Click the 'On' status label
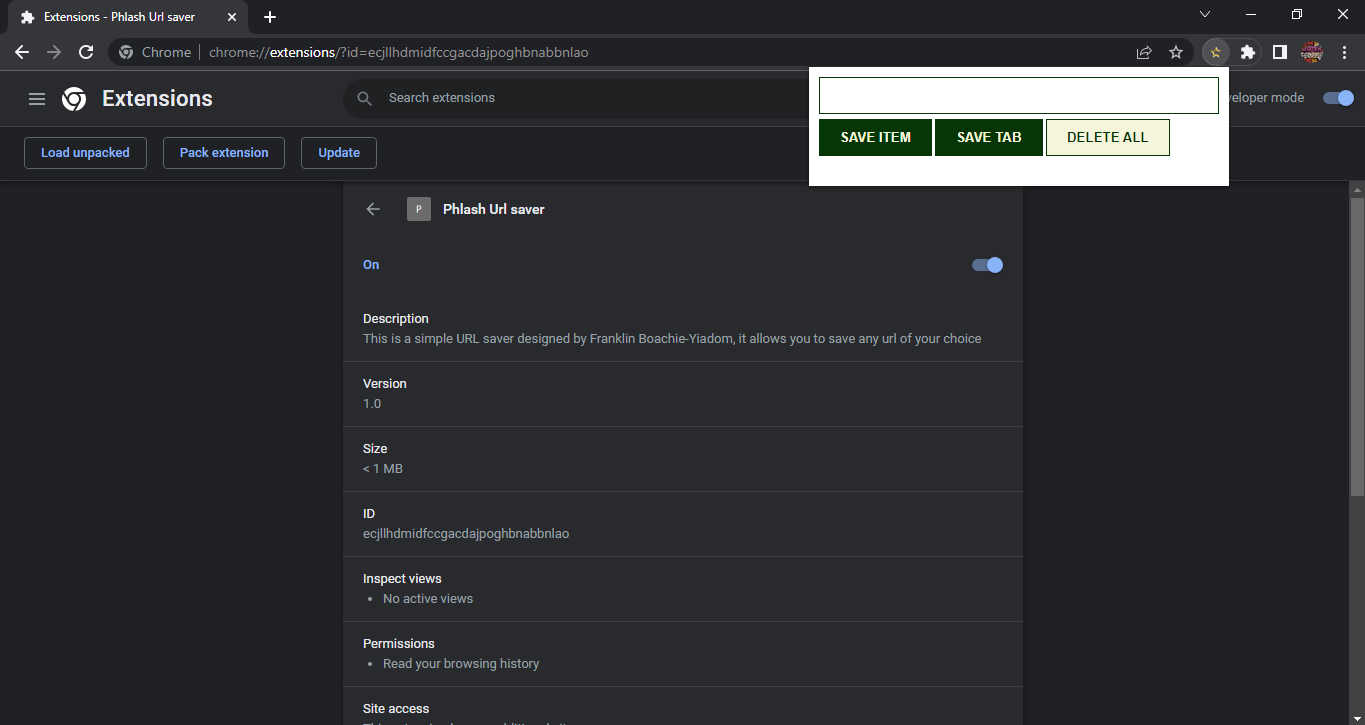The image size is (1365, 725). [x=371, y=265]
